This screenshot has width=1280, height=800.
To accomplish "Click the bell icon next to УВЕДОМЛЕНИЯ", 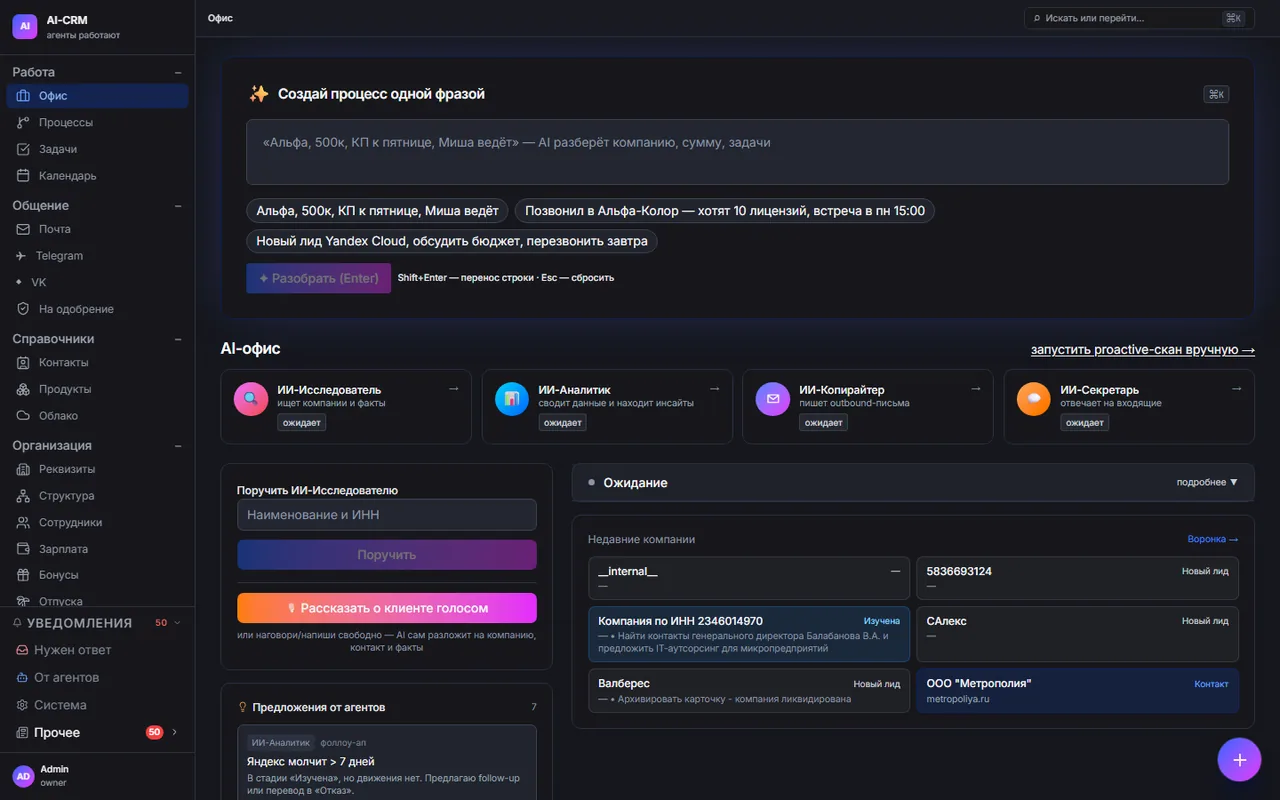I will click(x=17, y=623).
